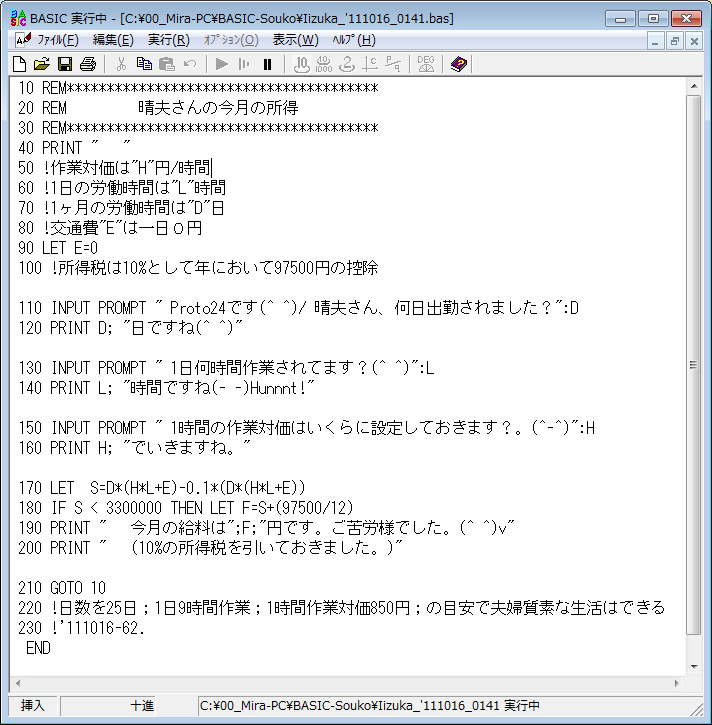Image resolution: width=712 pixels, height=725 pixels.
Task: Click line 180 IF S < 3300000
Action: [186, 508]
